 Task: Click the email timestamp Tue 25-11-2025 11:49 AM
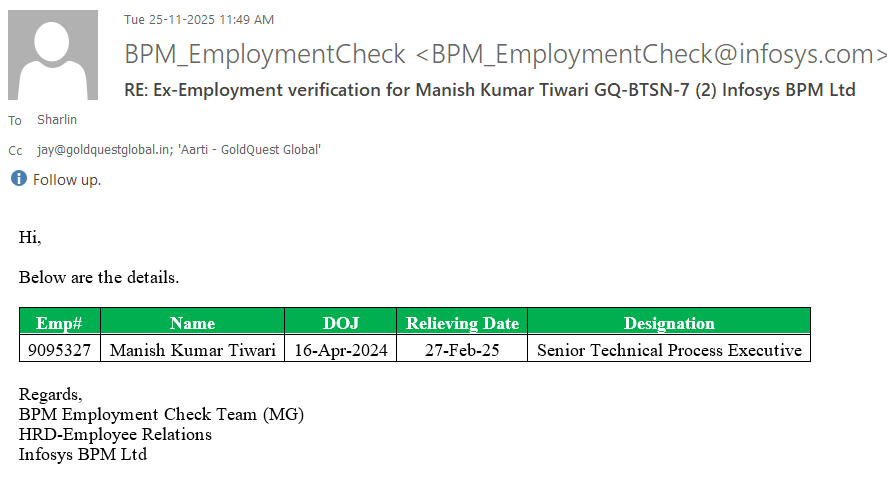199,20
